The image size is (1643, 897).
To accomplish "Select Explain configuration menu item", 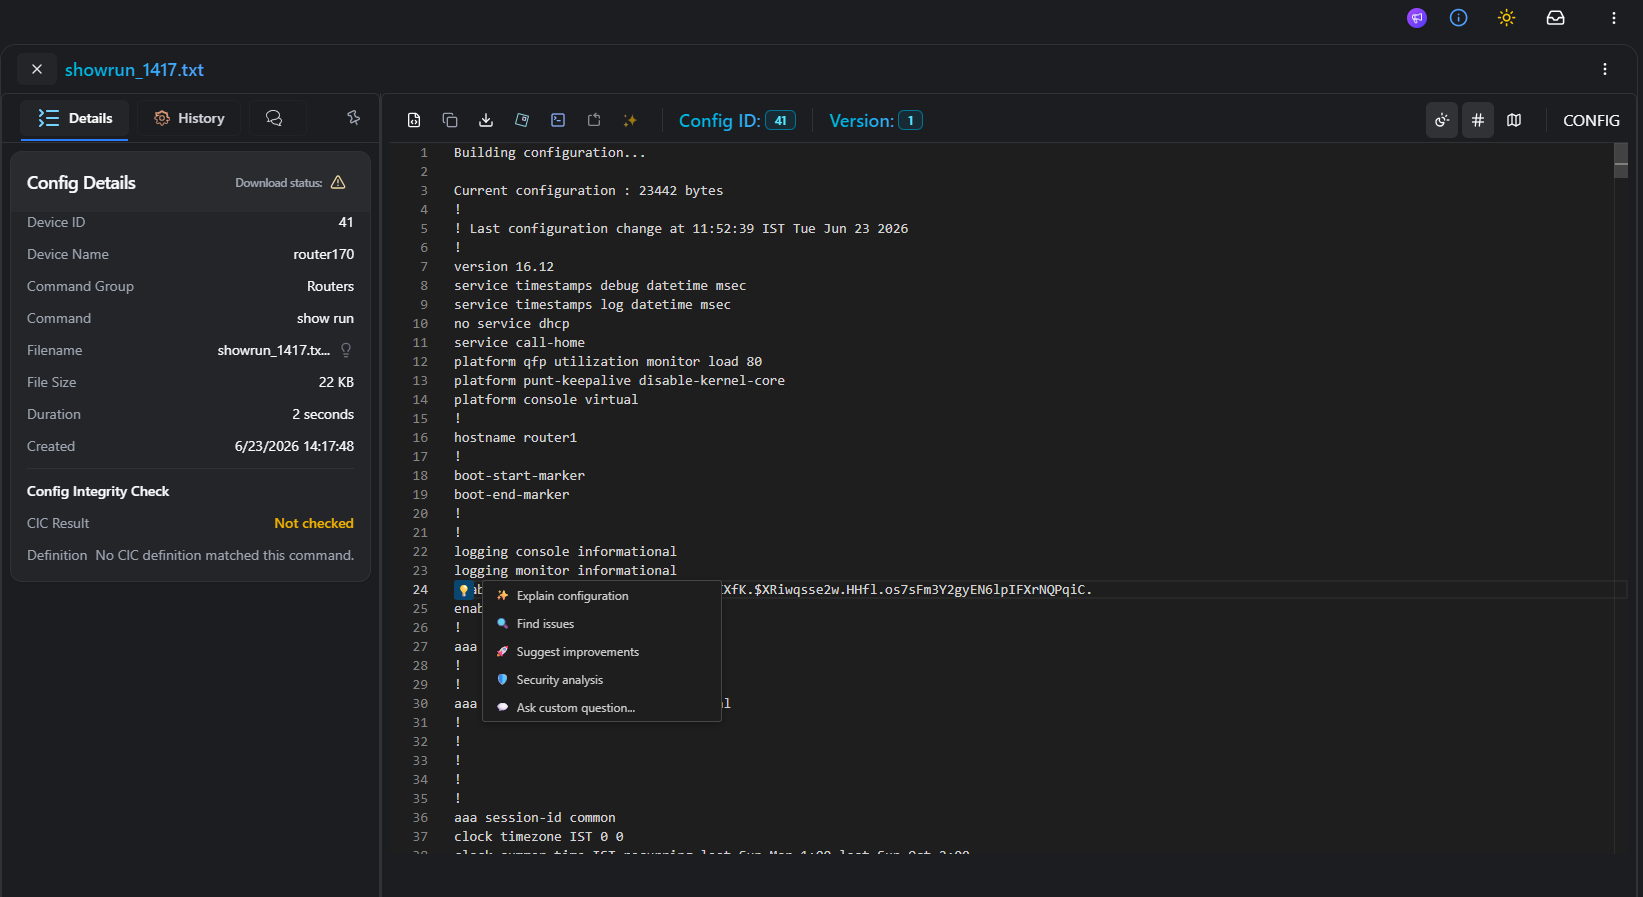I will (x=602, y=596).
